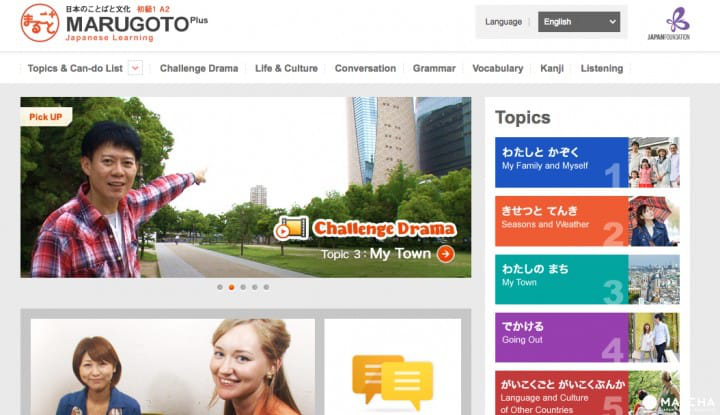Click the orange speech bubbles icon

coord(392,380)
